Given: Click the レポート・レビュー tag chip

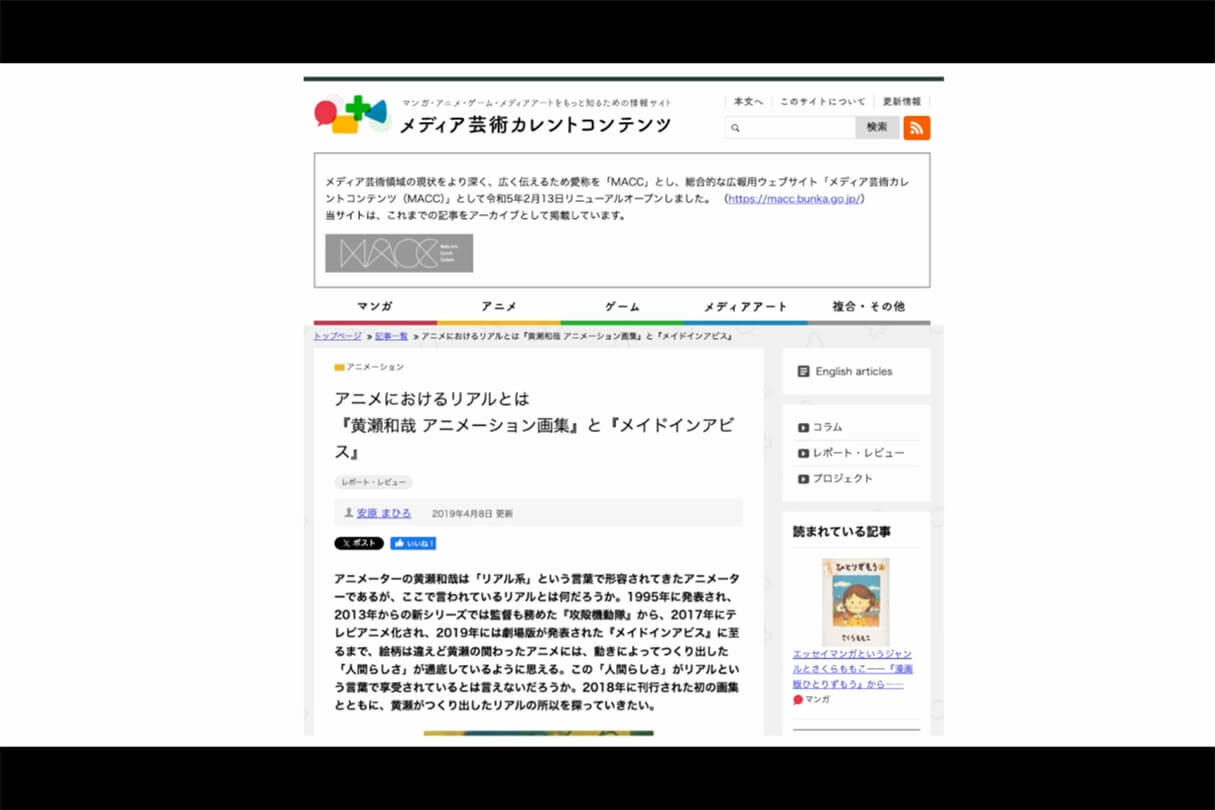Looking at the screenshot, I should point(373,481).
